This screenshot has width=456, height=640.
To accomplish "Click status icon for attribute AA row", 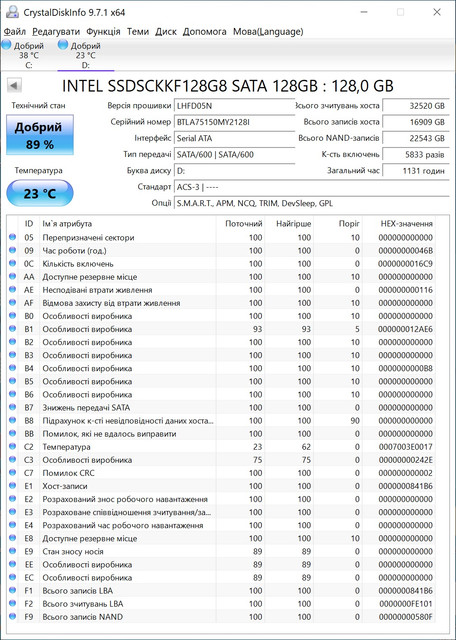I will pyautogui.click(x=13, y=276).
